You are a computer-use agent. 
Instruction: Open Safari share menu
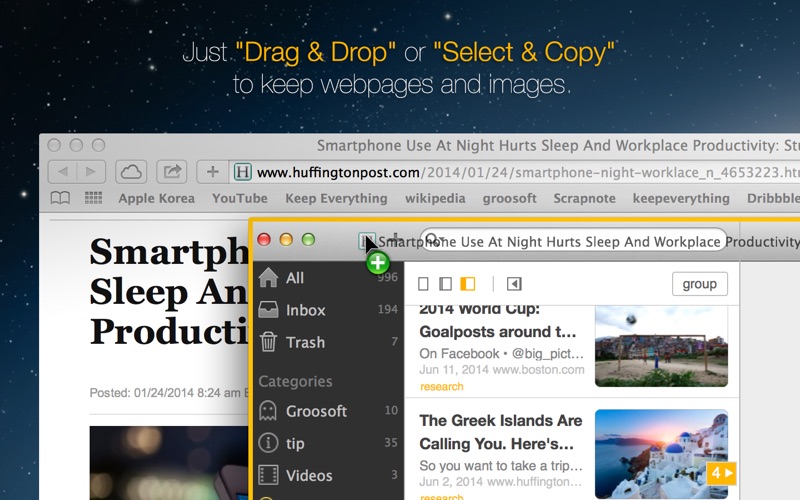point(171,172)
